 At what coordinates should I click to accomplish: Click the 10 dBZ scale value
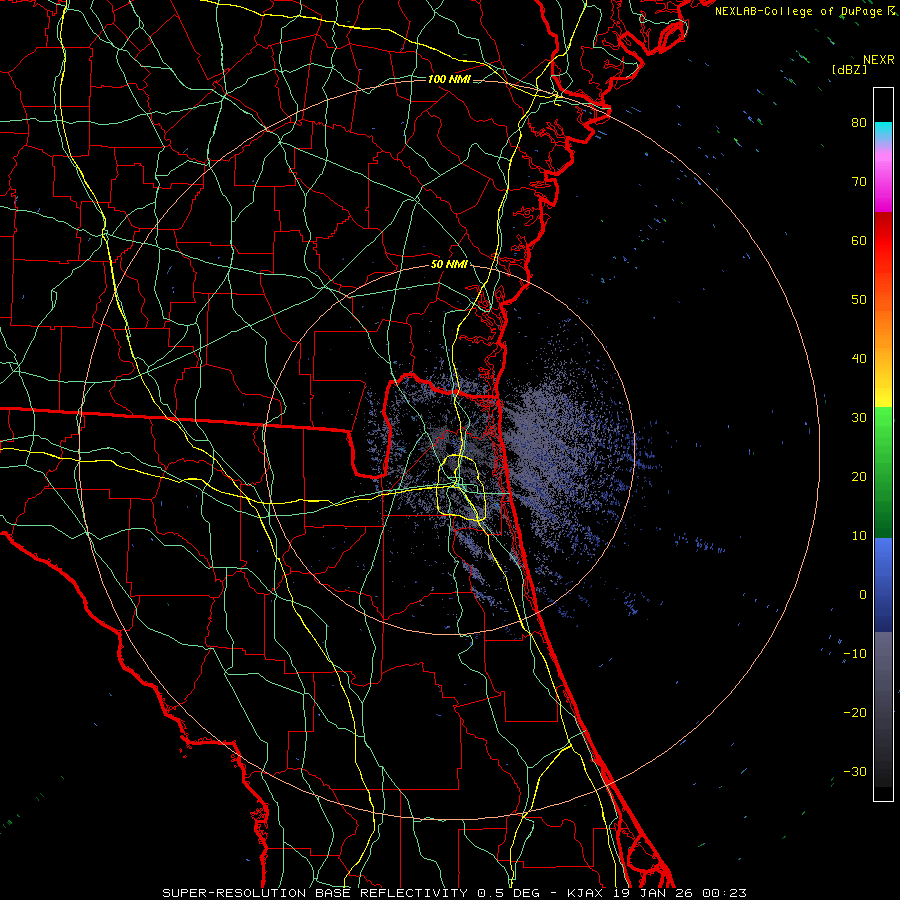click(x=859, y=536)
